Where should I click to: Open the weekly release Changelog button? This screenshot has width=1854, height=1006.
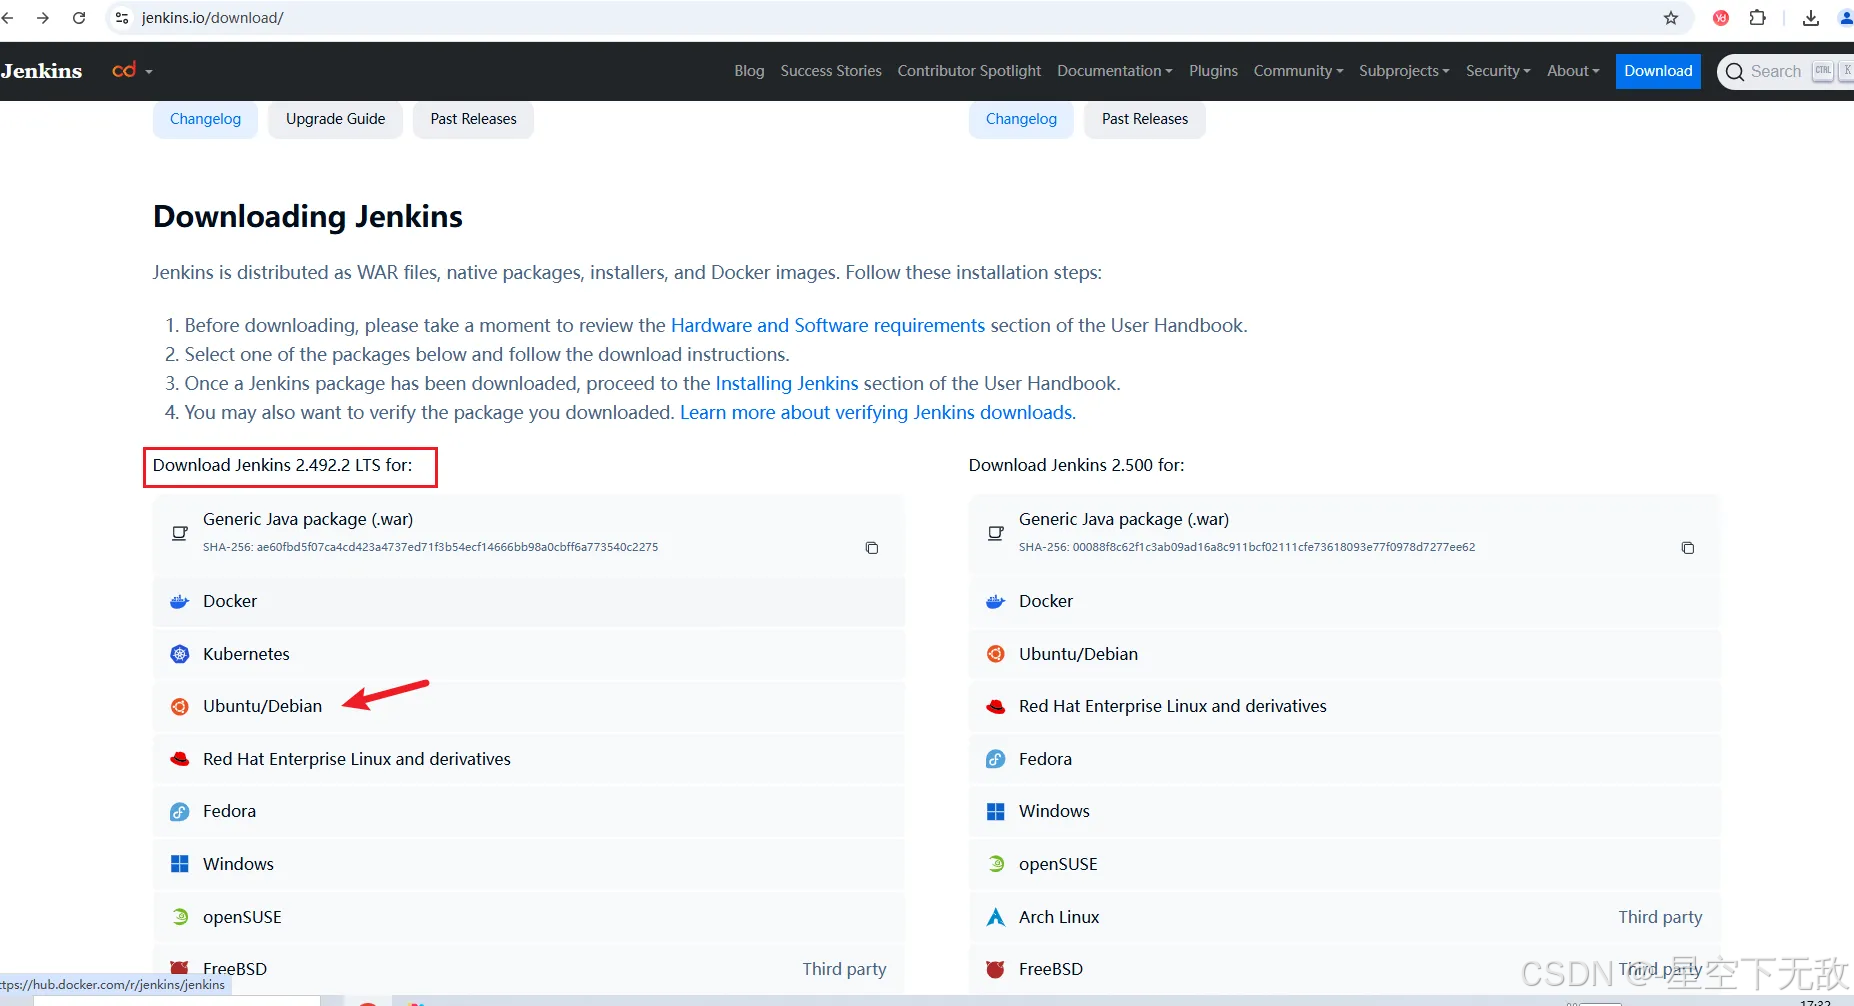[x=1021, y=119]
